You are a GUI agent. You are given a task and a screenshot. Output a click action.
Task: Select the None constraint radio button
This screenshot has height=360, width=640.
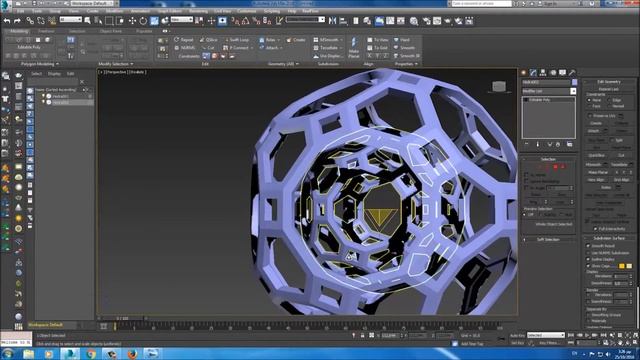pos(589,100)
